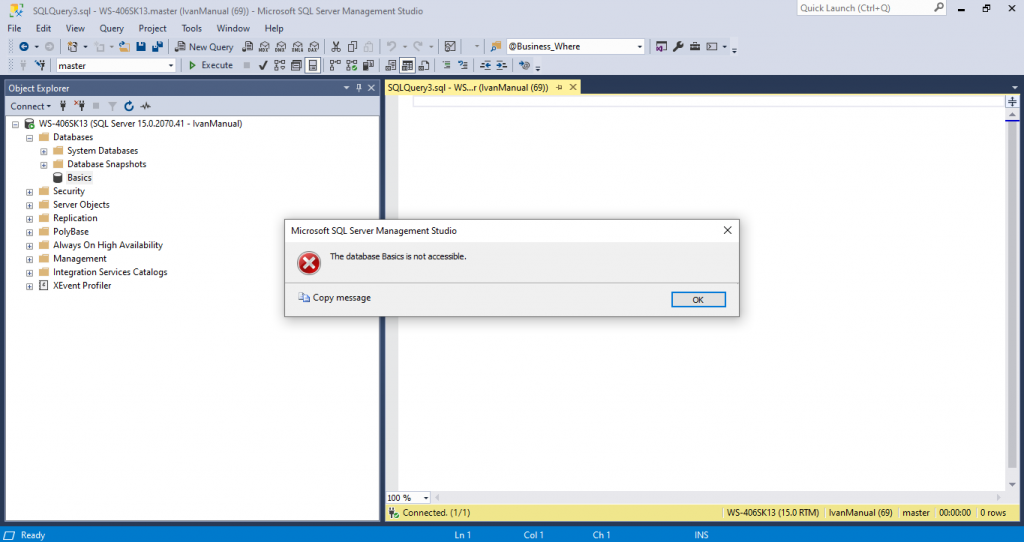Click the New Query button
Image resolution: width=1024 pixels, height=542 pixels.
204,46
